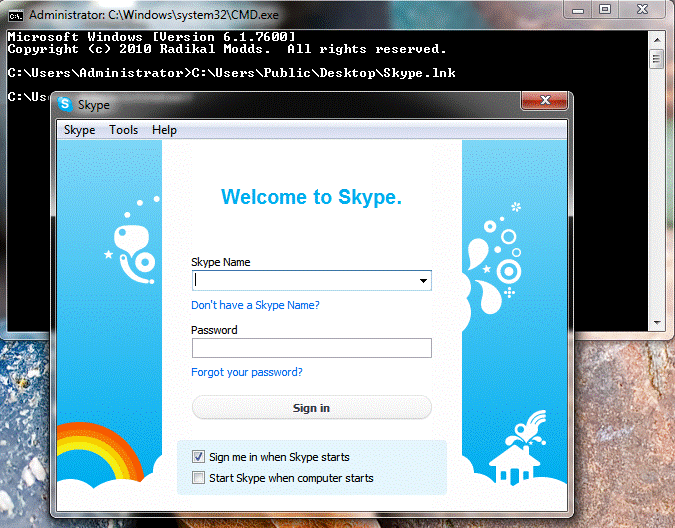The image size is (675, 528).
Task: Minimize the CMD.exe command prompt window
Action: (579, 9)
